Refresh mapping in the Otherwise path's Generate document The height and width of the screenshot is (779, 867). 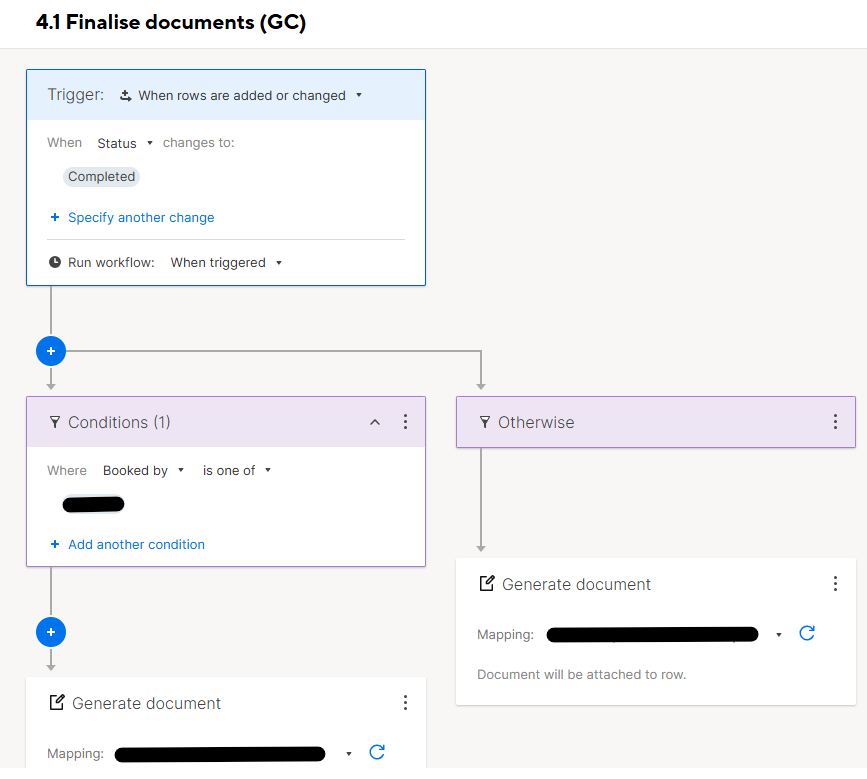click(x=807, y=633)
